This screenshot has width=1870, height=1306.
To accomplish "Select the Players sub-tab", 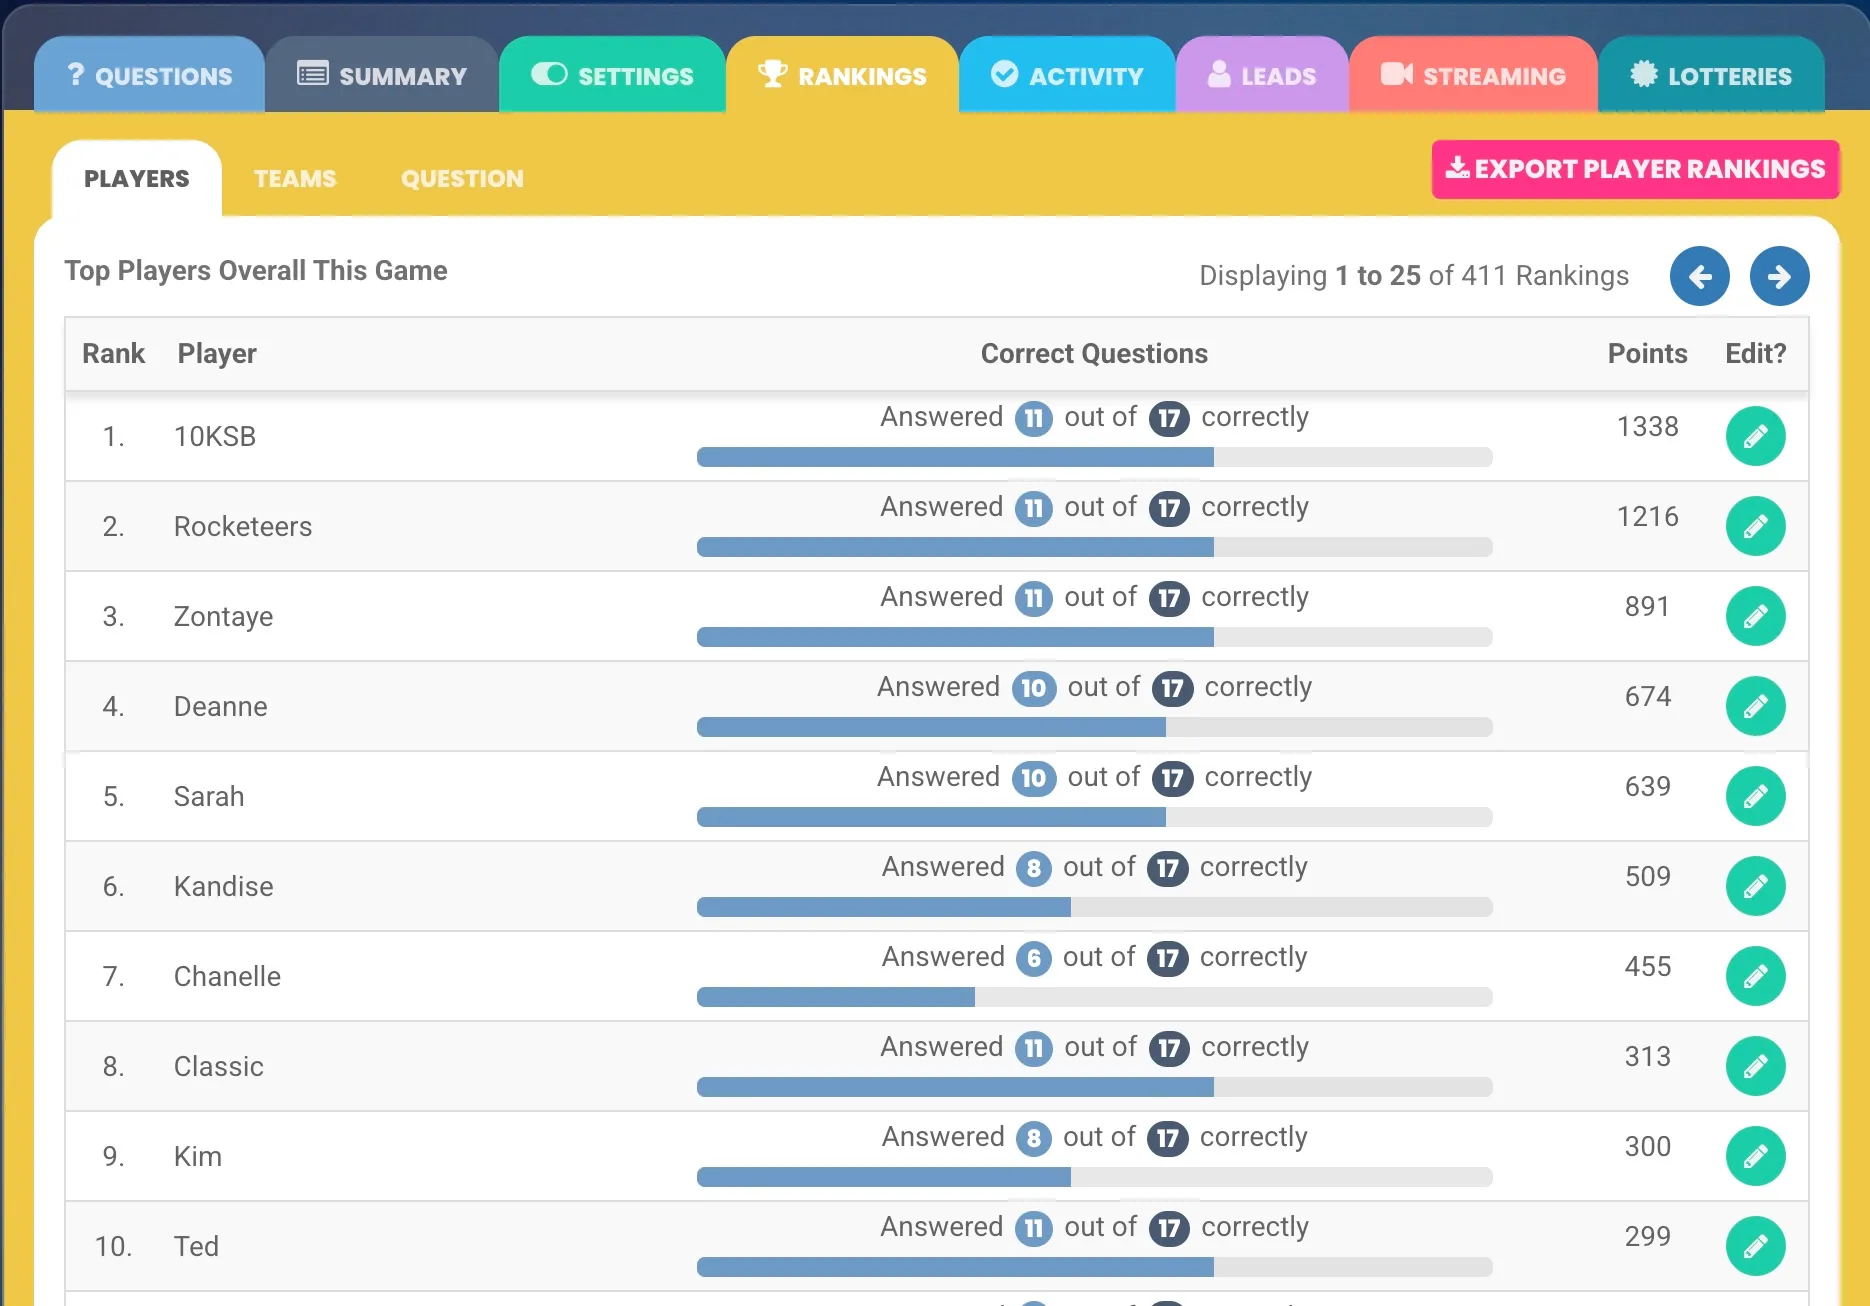I will coord(137,178).
